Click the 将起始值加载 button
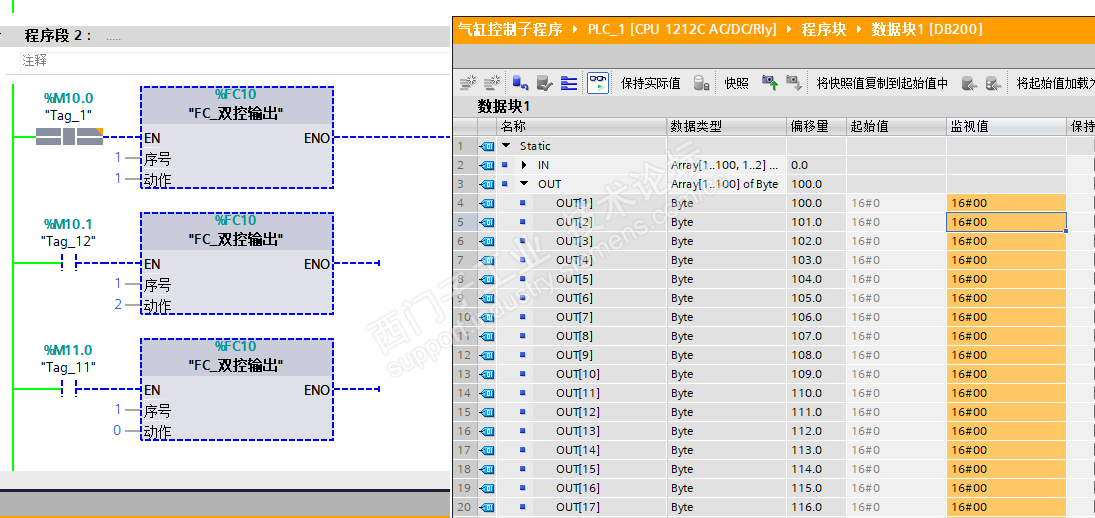 pos(1055,83)
